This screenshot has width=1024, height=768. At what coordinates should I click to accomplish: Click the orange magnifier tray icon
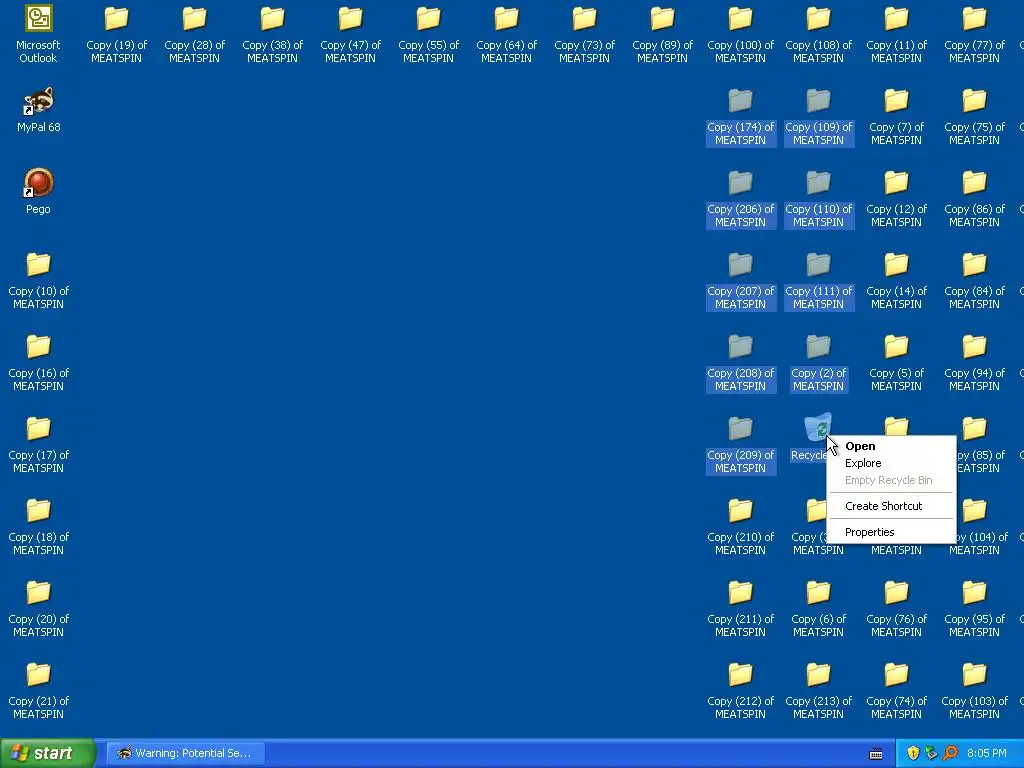[x=950, y=753]
